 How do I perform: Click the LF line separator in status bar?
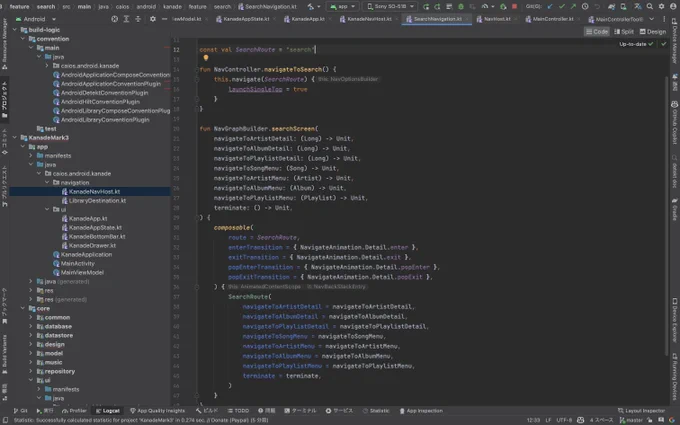tap(548, 420)
